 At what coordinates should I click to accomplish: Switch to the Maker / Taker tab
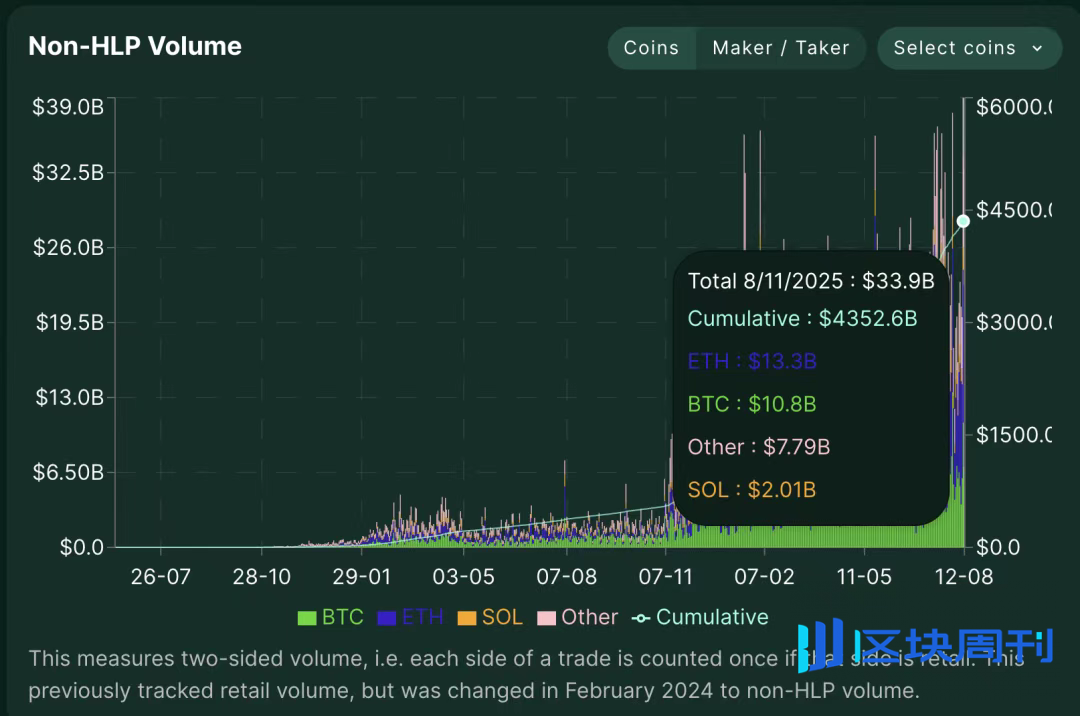(x=781, y=48)
